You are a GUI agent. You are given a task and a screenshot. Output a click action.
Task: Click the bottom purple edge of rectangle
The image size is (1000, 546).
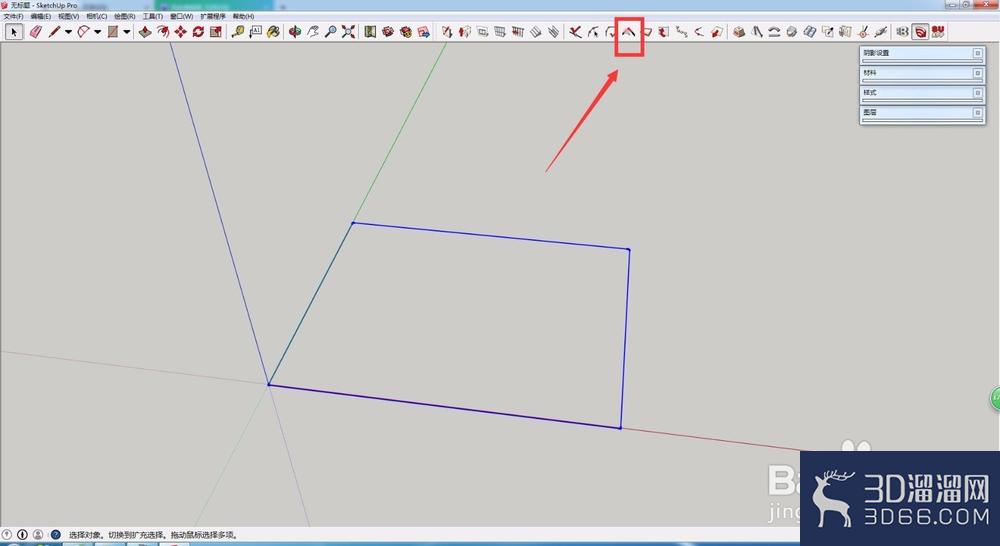[445, 406]
